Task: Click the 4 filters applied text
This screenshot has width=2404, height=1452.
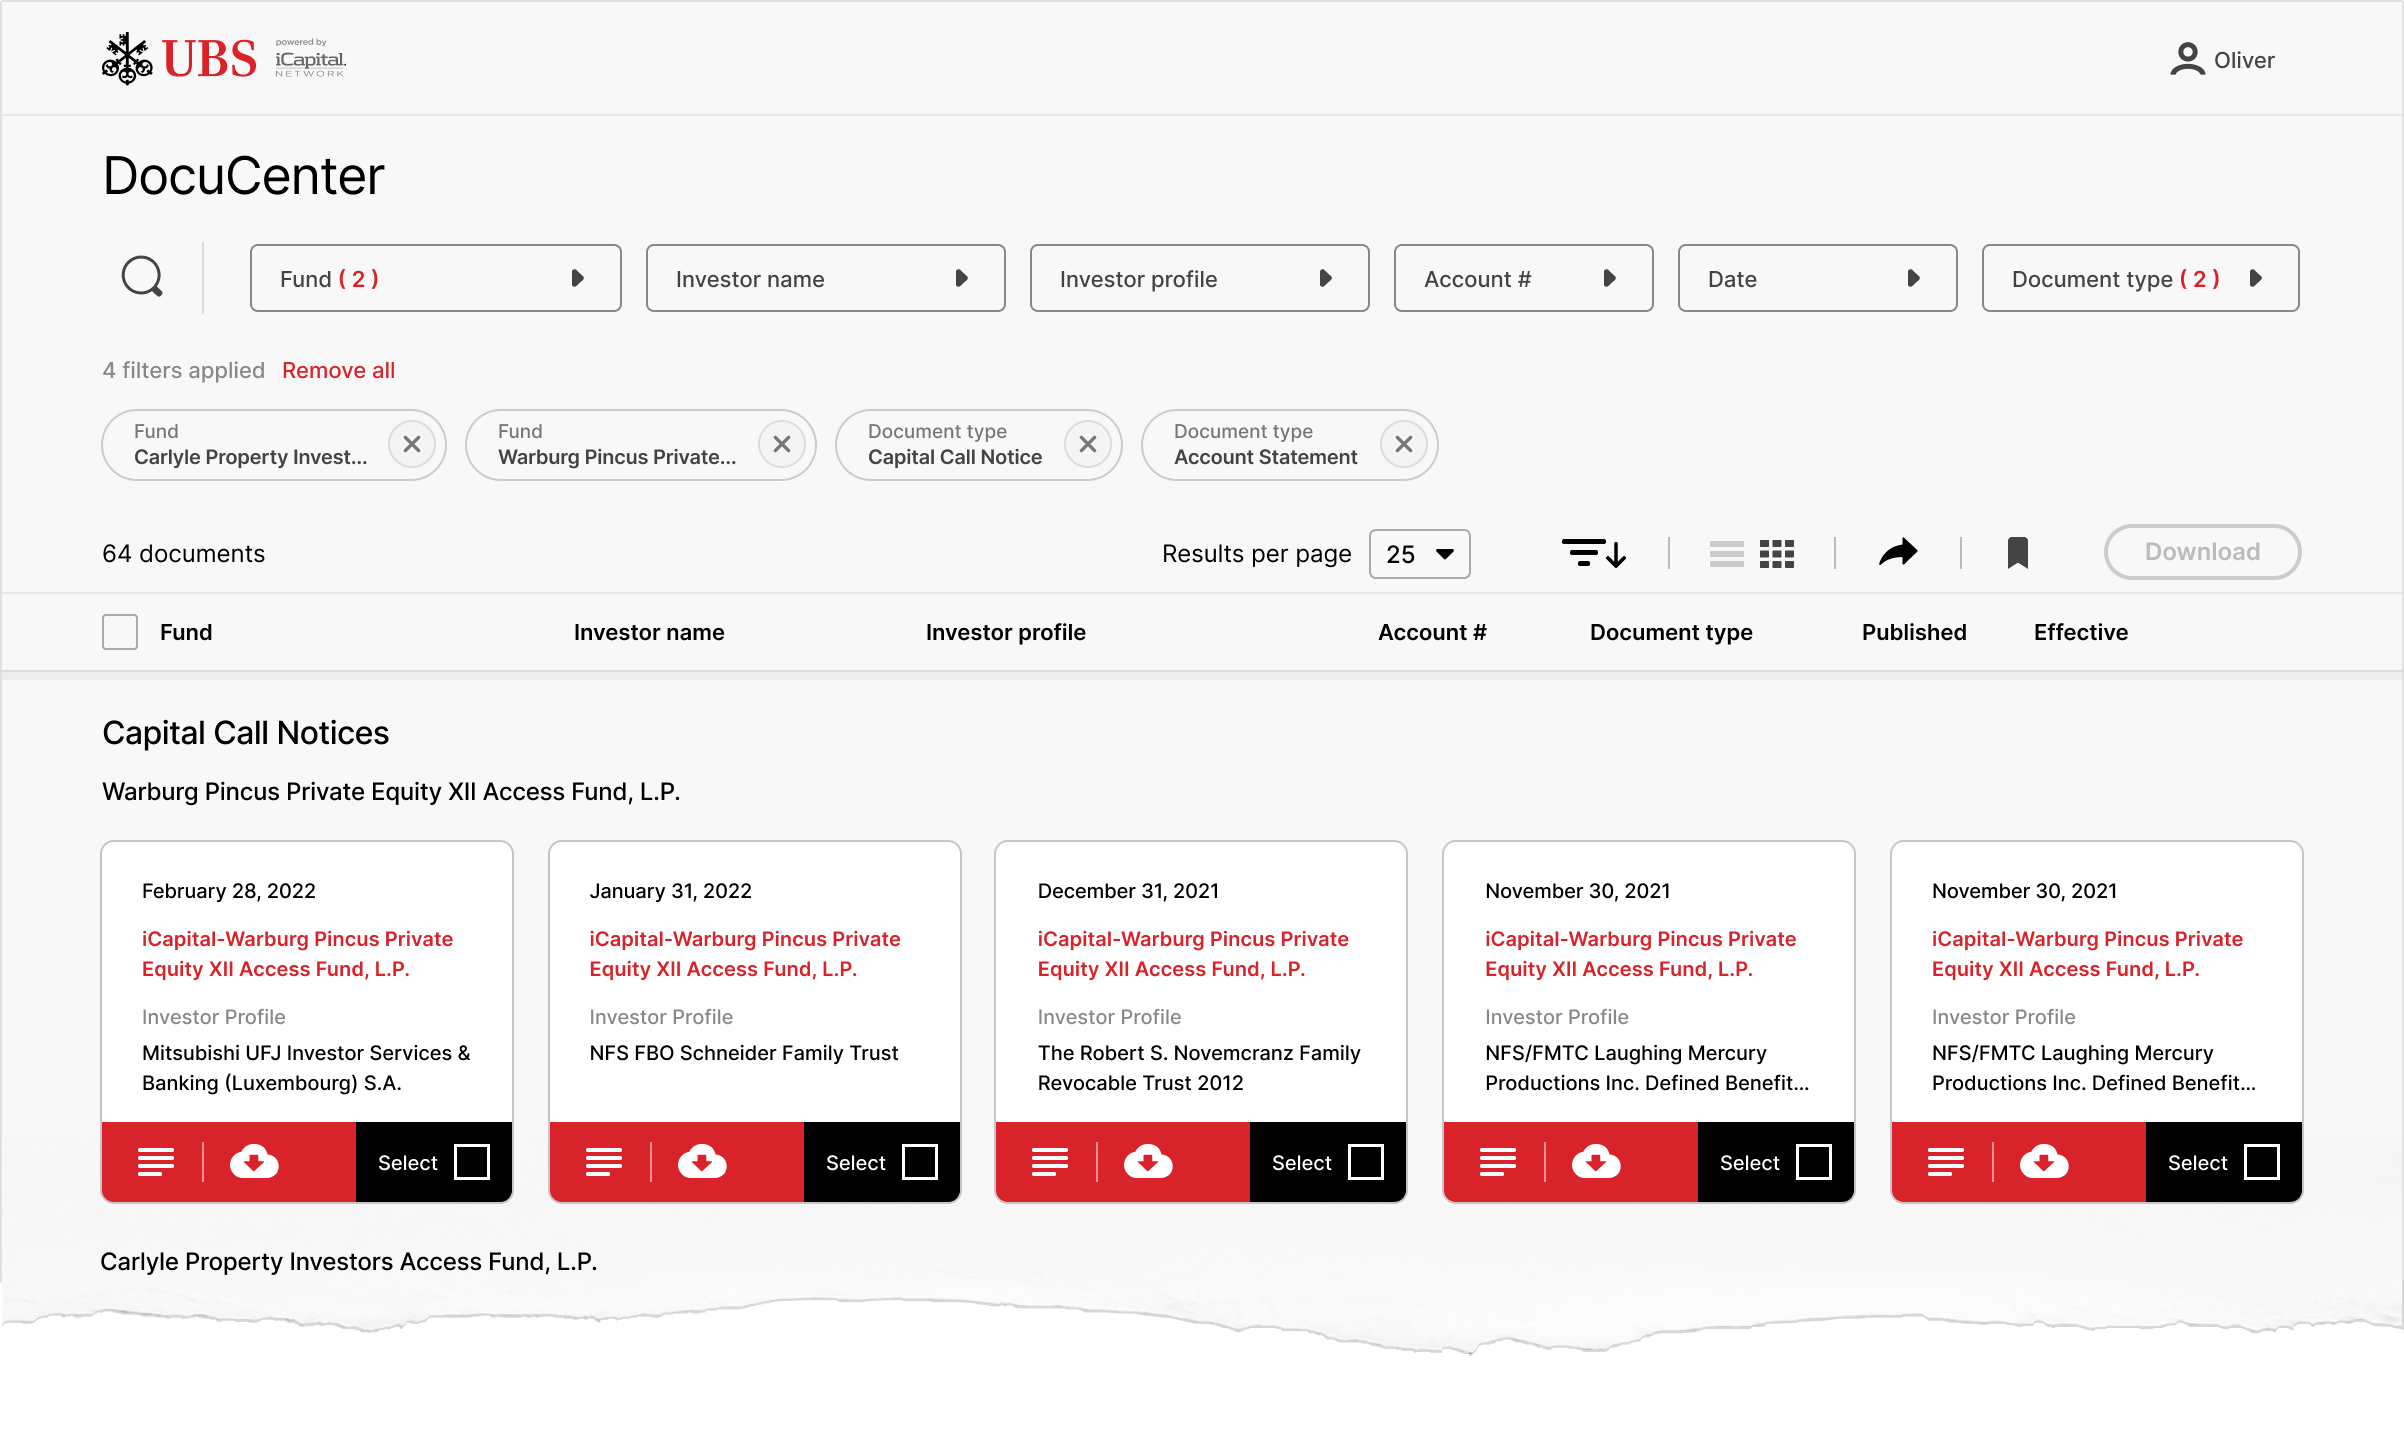Action: 184,370
